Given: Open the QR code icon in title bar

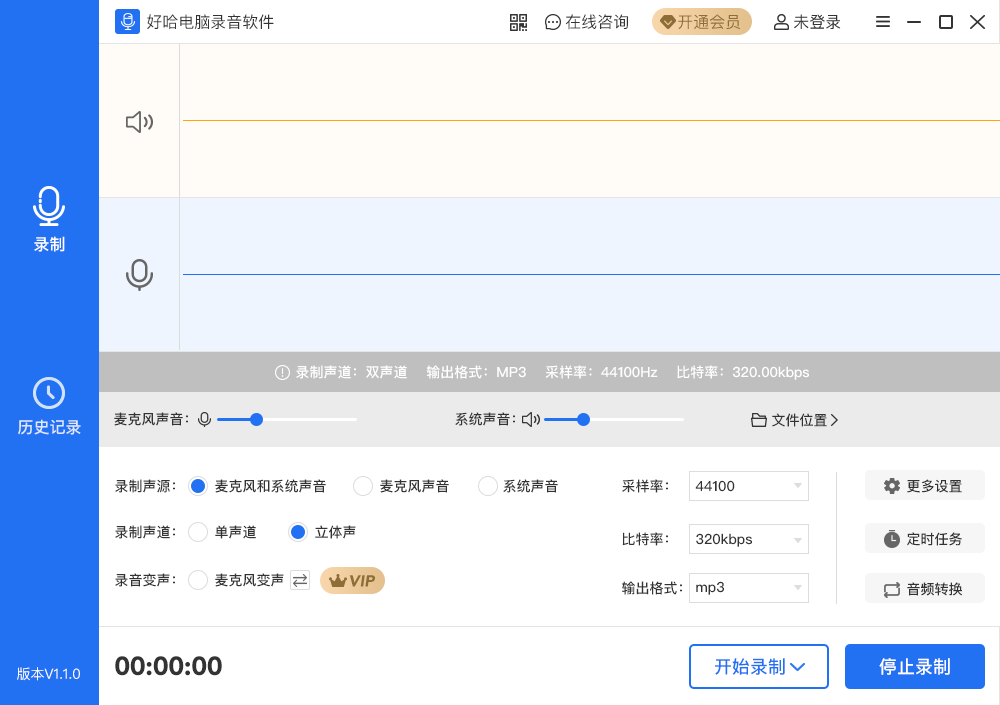Looking at the screenshot, I should [x=518, y=21].
